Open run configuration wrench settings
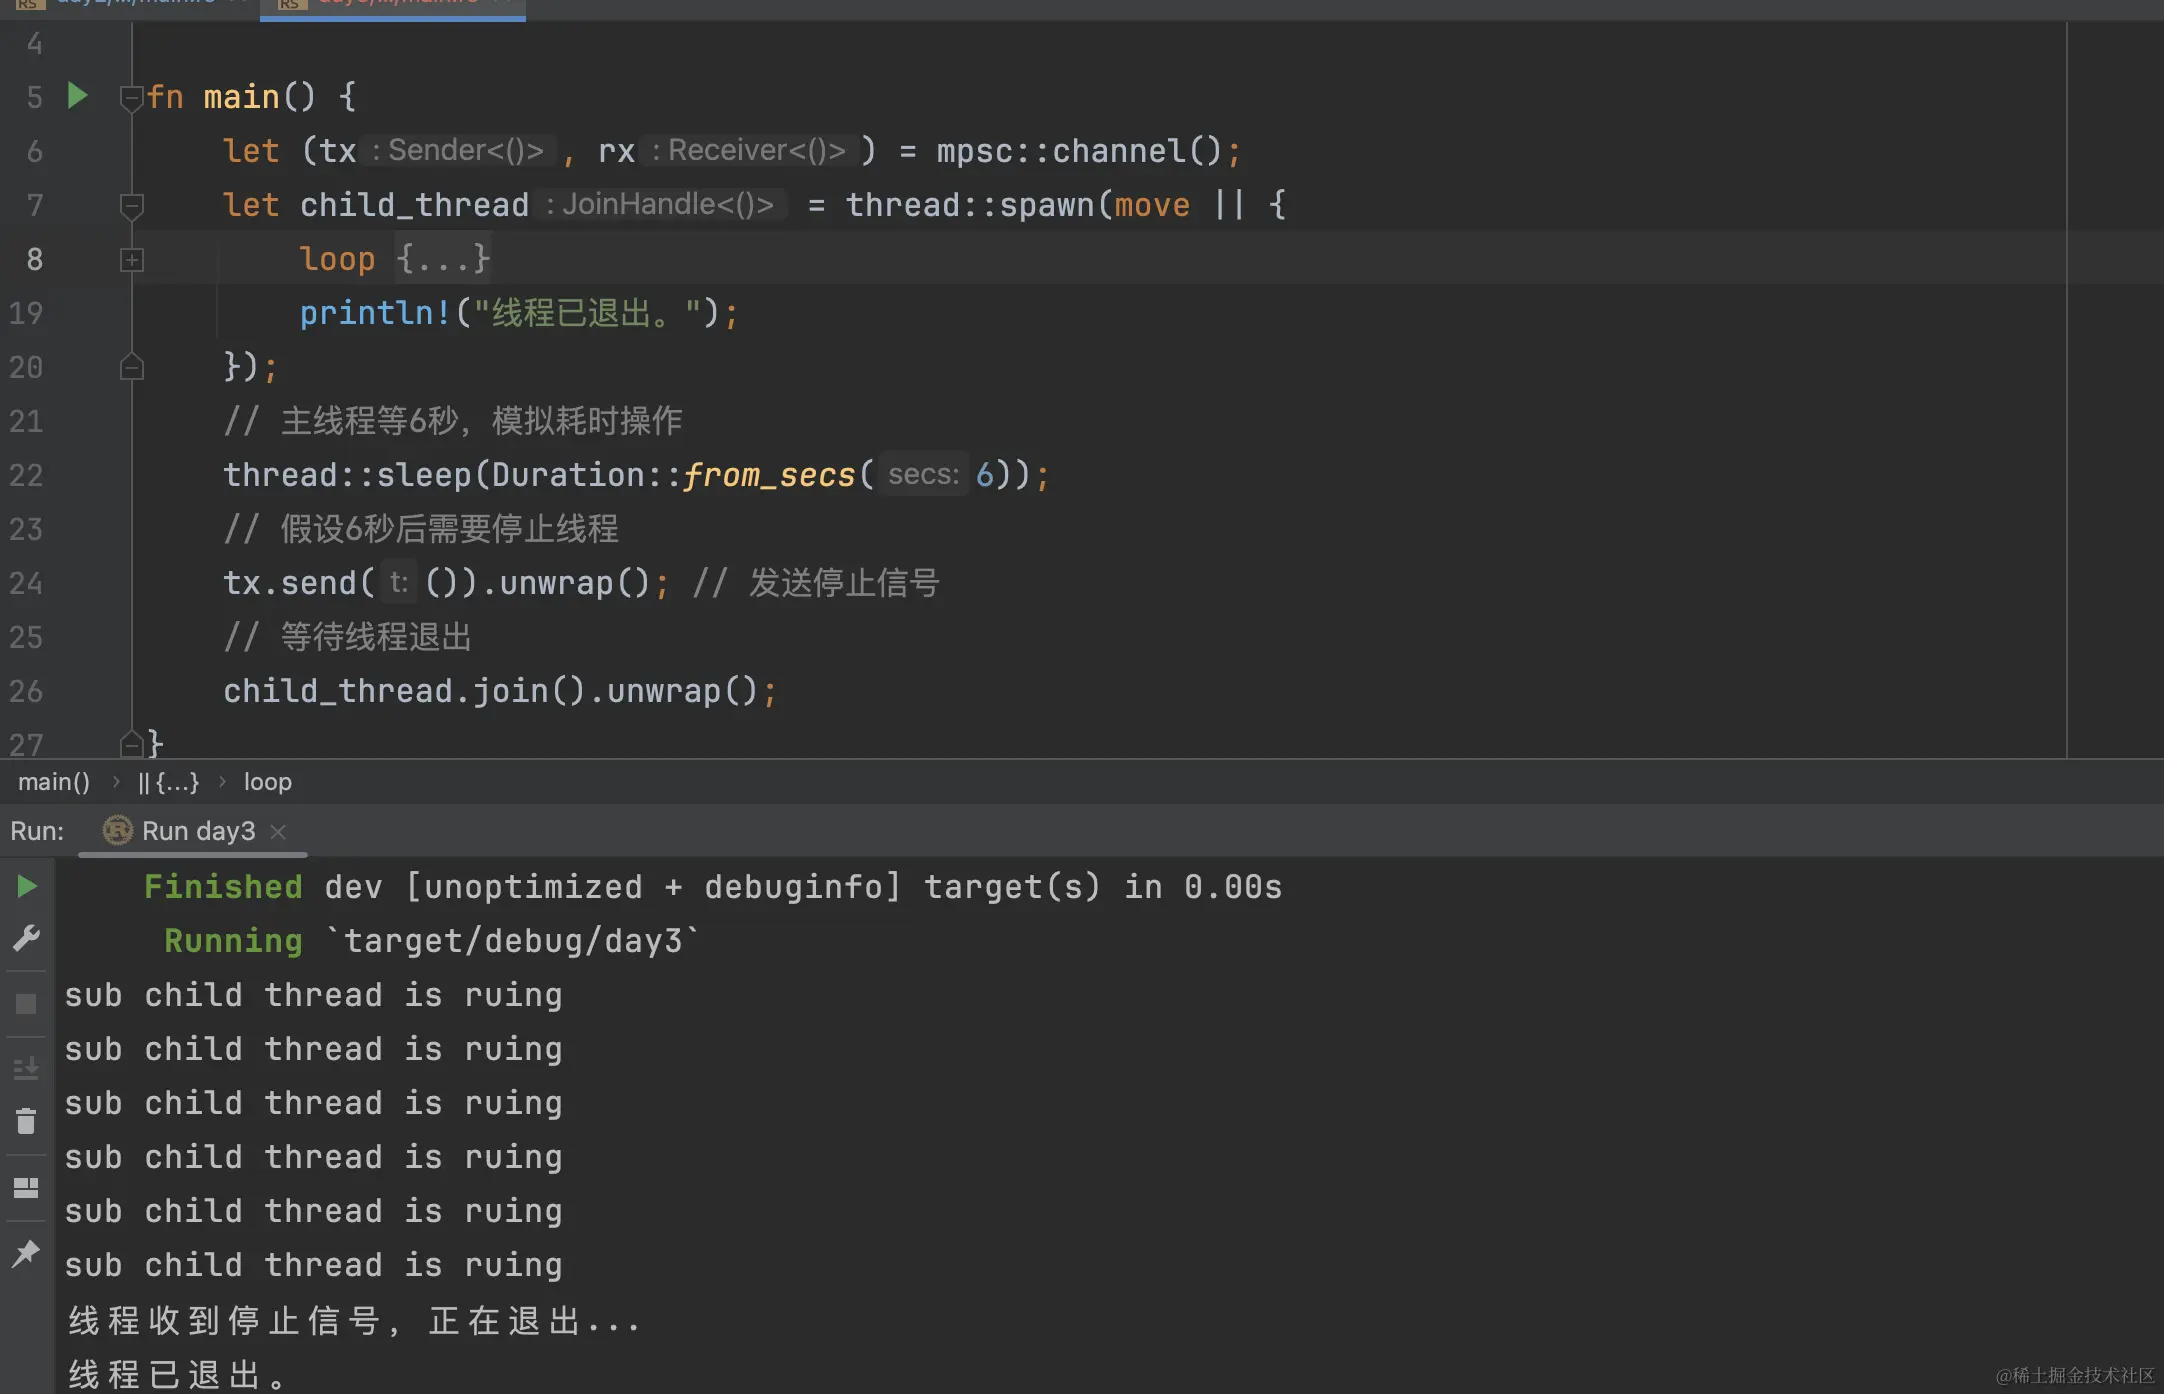 coord(27,938)
